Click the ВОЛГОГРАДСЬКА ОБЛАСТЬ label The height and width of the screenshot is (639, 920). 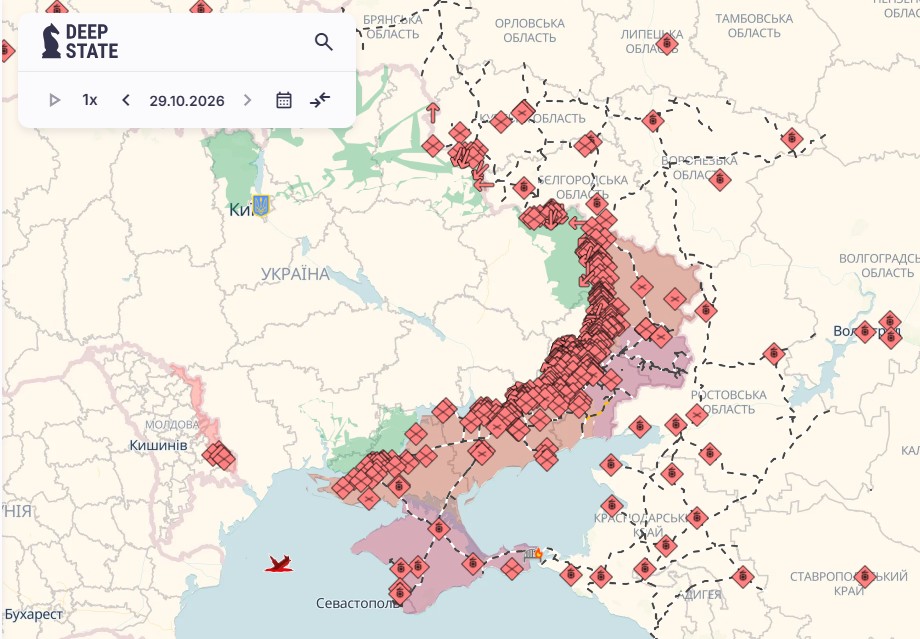(879, 265)
